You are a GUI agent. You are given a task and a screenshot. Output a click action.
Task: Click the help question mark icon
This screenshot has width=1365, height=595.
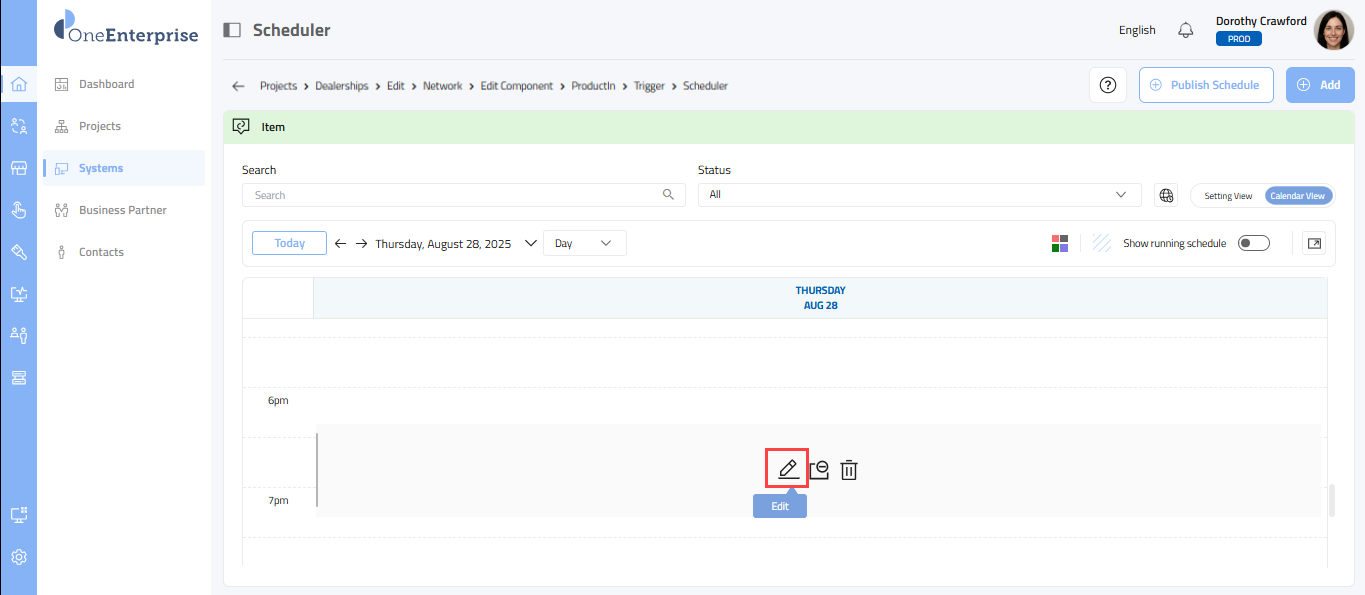tap(1108, 85)
